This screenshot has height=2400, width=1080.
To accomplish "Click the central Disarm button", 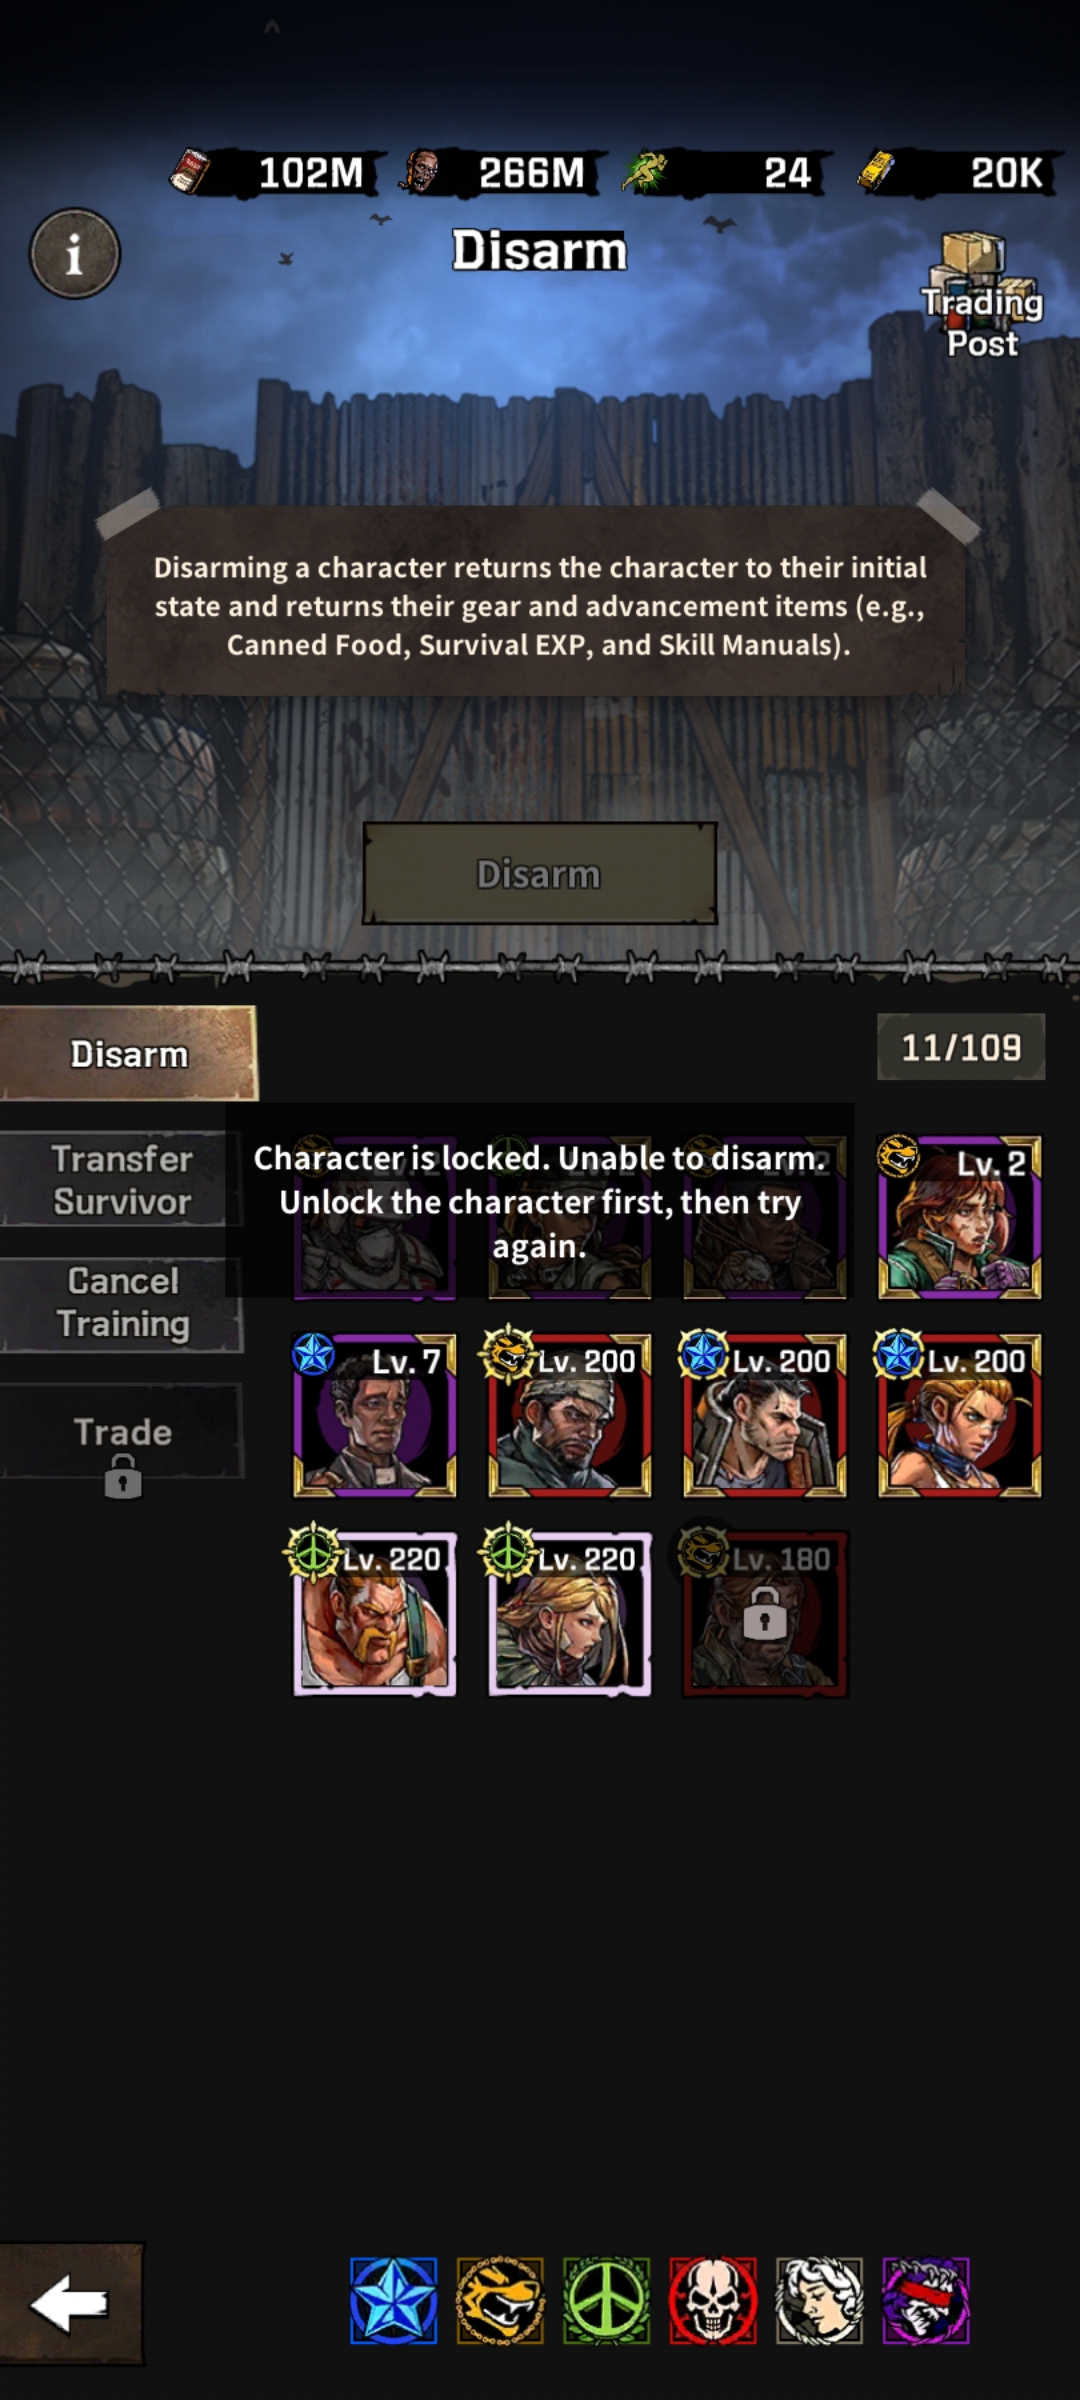I will click(x=540, y=874).
